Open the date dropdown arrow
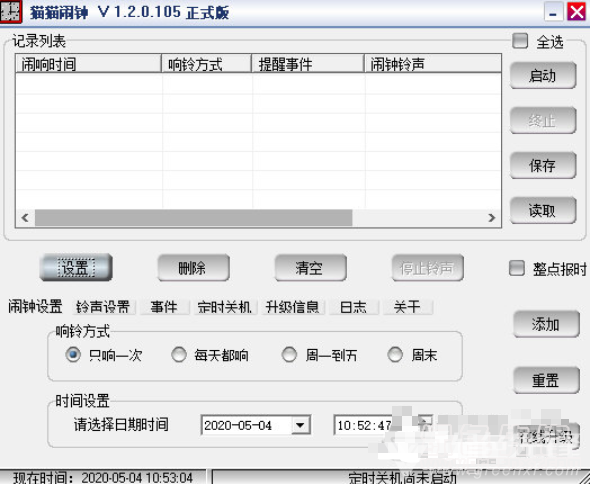The image size is (590, 484). (300, 425)
